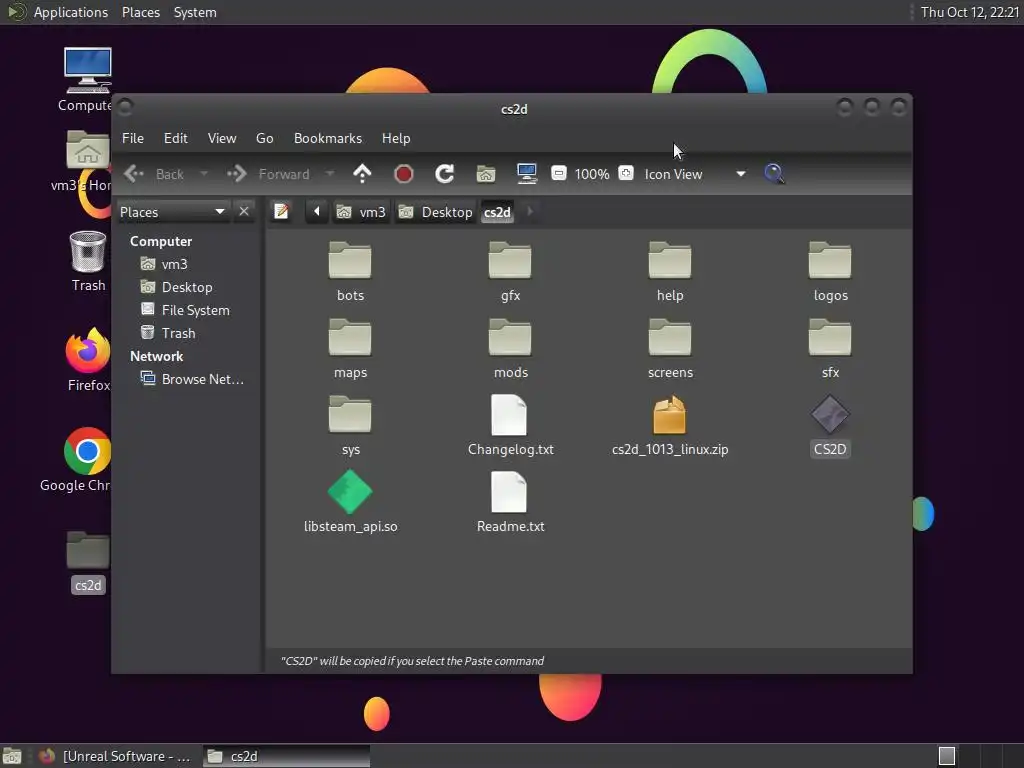Viewport: 1024px width, 768px height.
Task: Click show desktop button in taskbar
Action: click(x=12, y=756)
